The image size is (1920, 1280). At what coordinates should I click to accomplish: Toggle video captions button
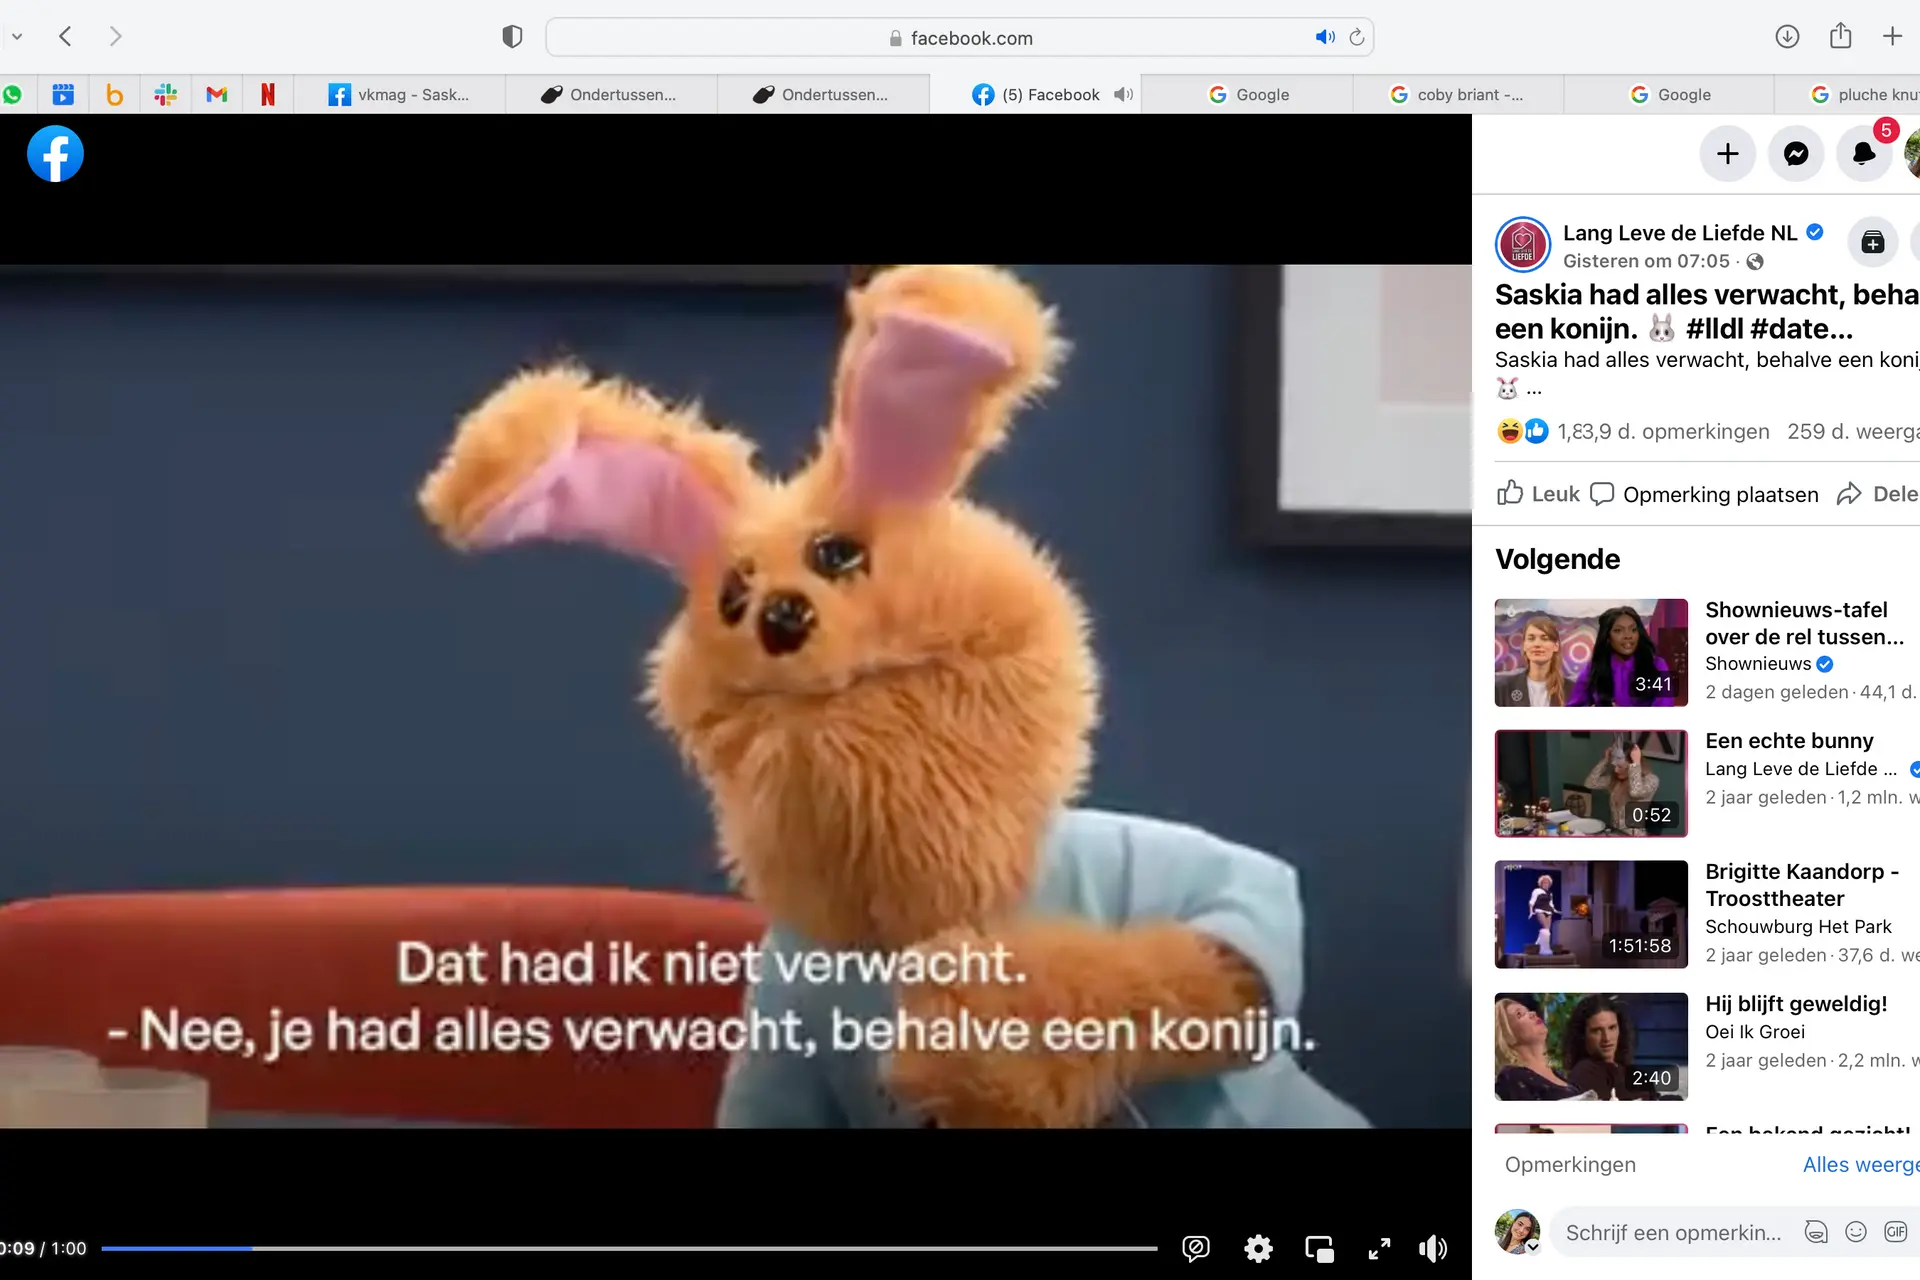tap(1196, 1248)
